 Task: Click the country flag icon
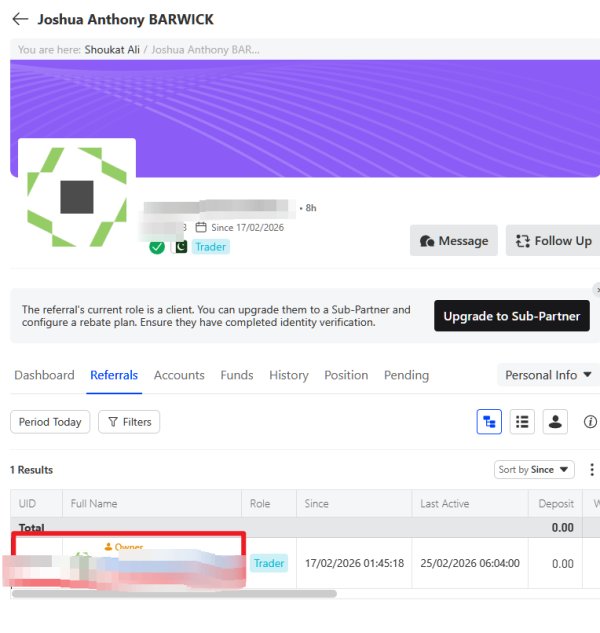coord(180,247)
